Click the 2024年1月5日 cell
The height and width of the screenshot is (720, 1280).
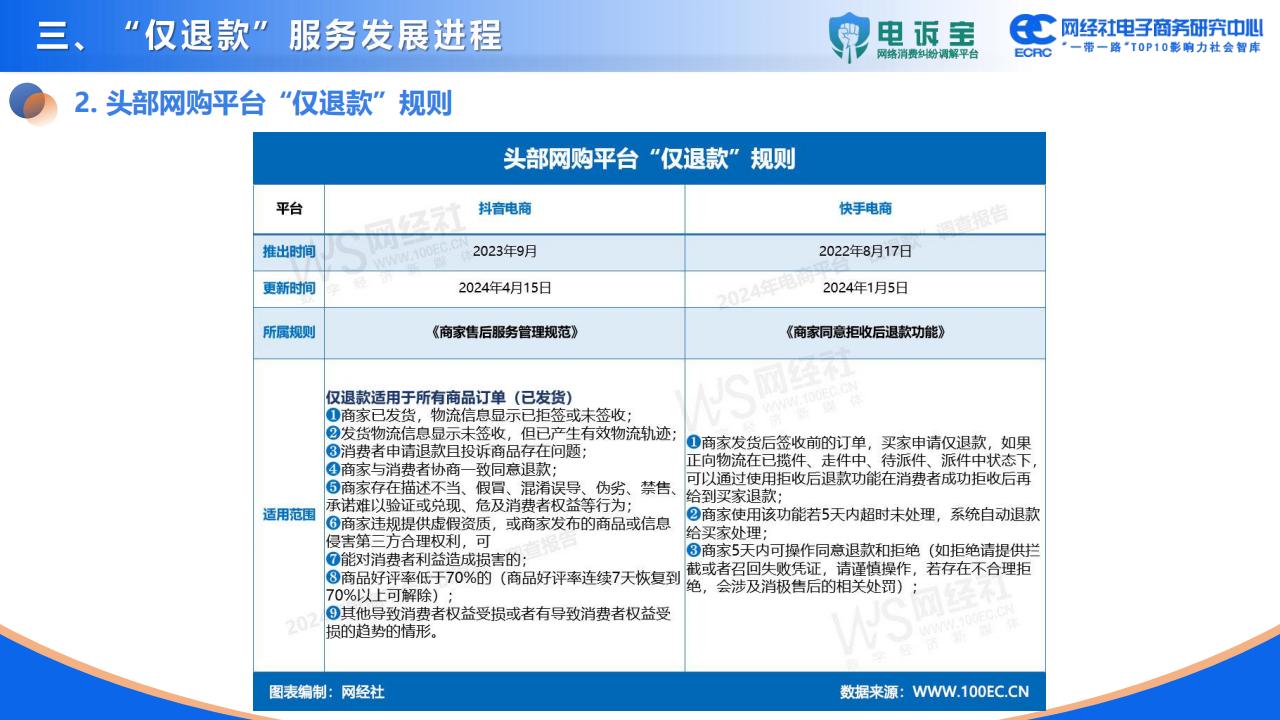[866, 288]
